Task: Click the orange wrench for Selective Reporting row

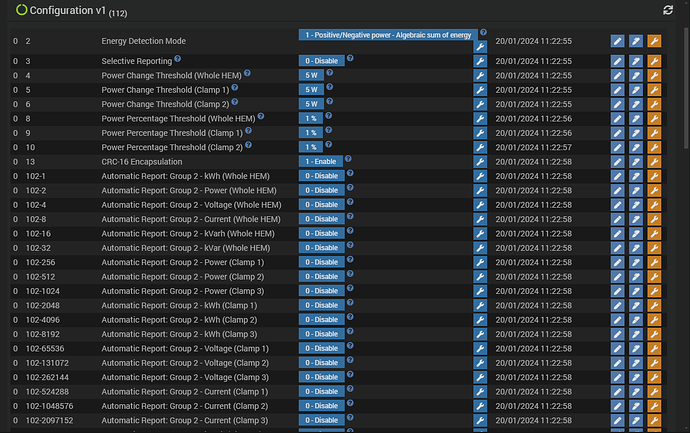Action: 654,61
